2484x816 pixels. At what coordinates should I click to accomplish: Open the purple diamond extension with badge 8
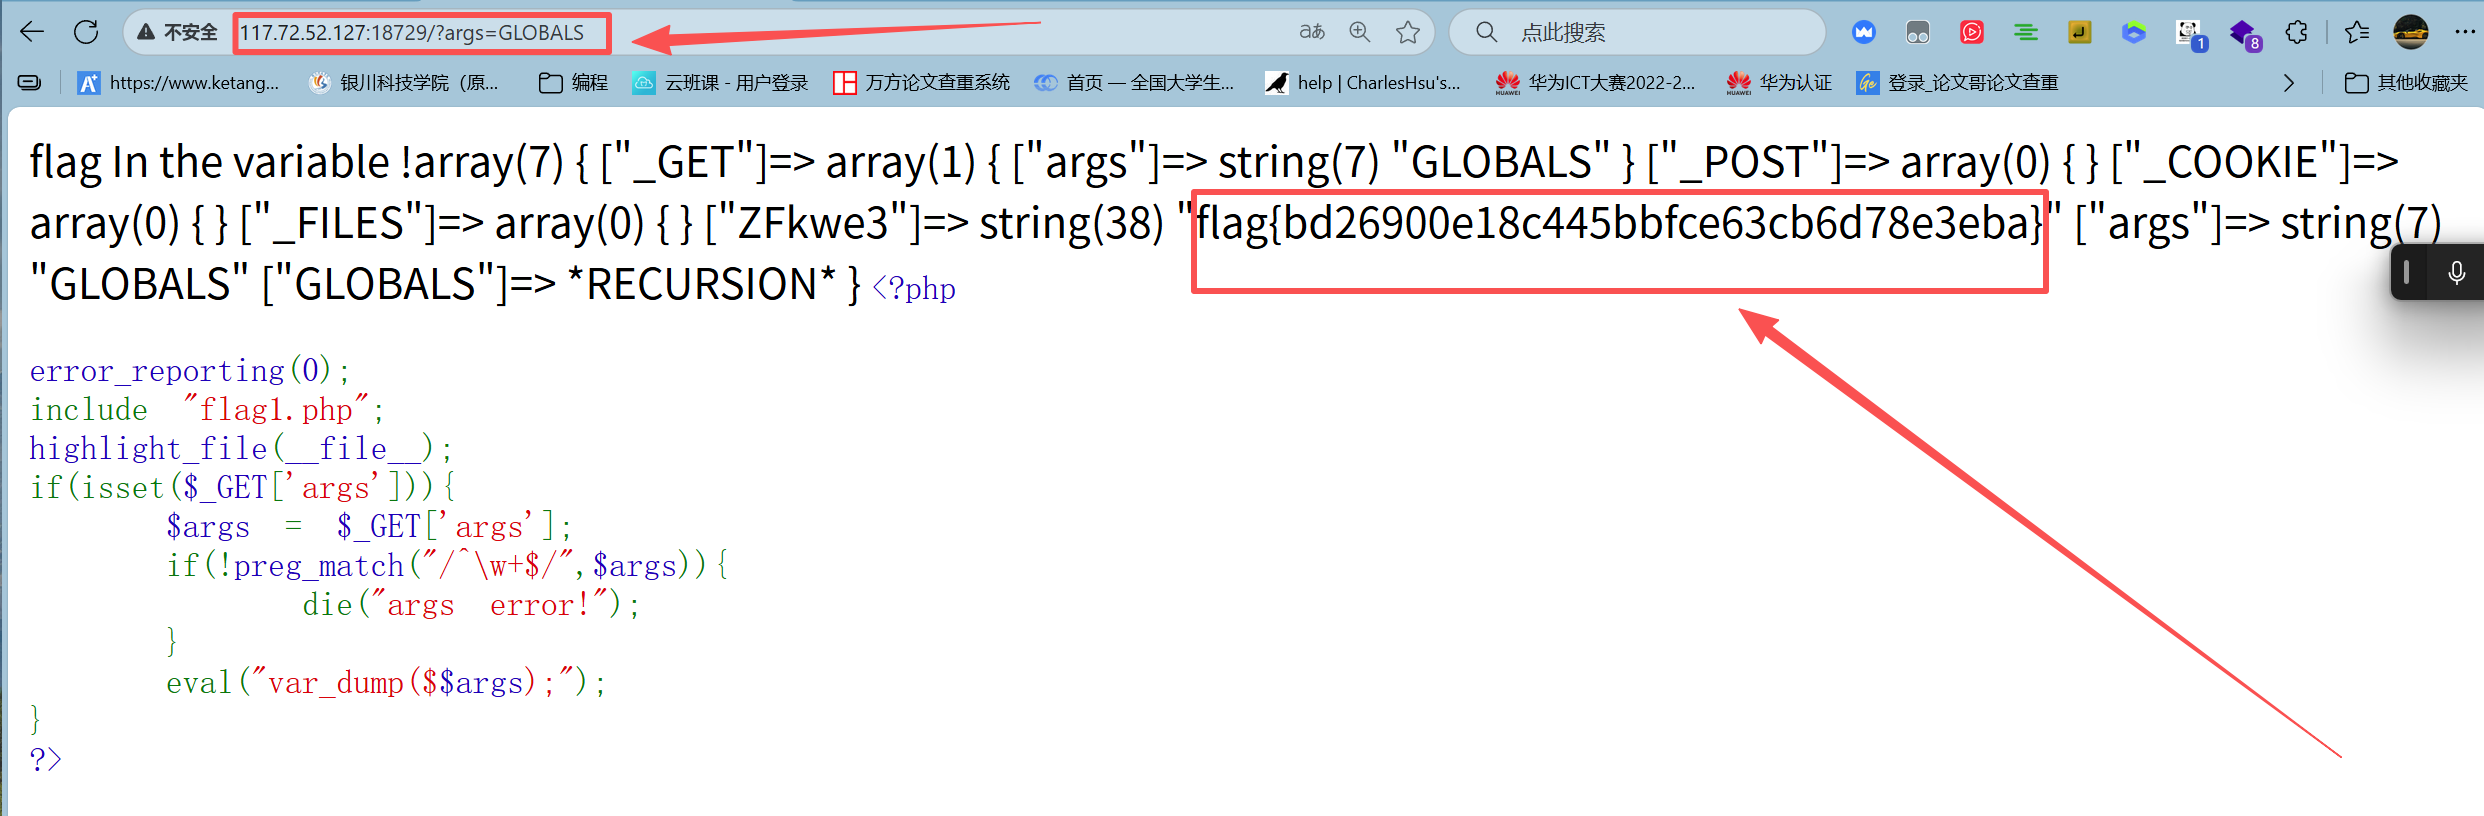[x=2245, y=34]
